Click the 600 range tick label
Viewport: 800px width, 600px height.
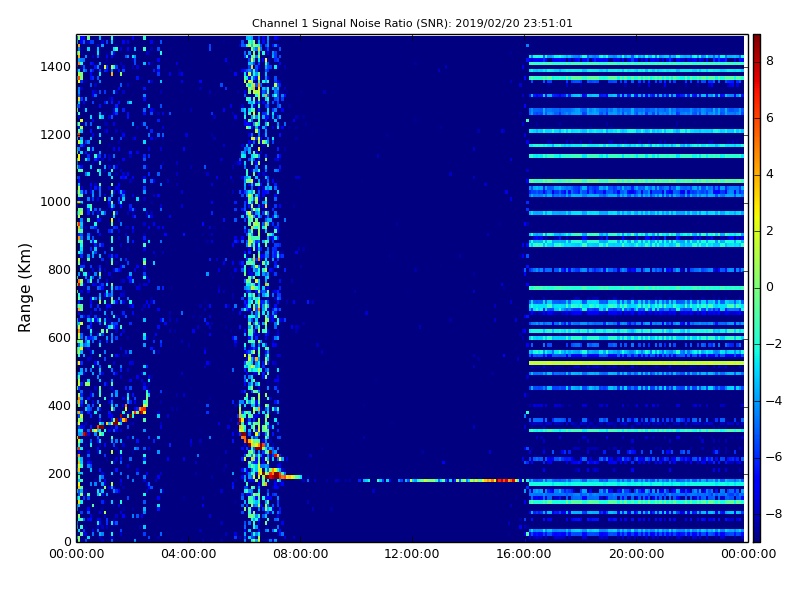59,338
